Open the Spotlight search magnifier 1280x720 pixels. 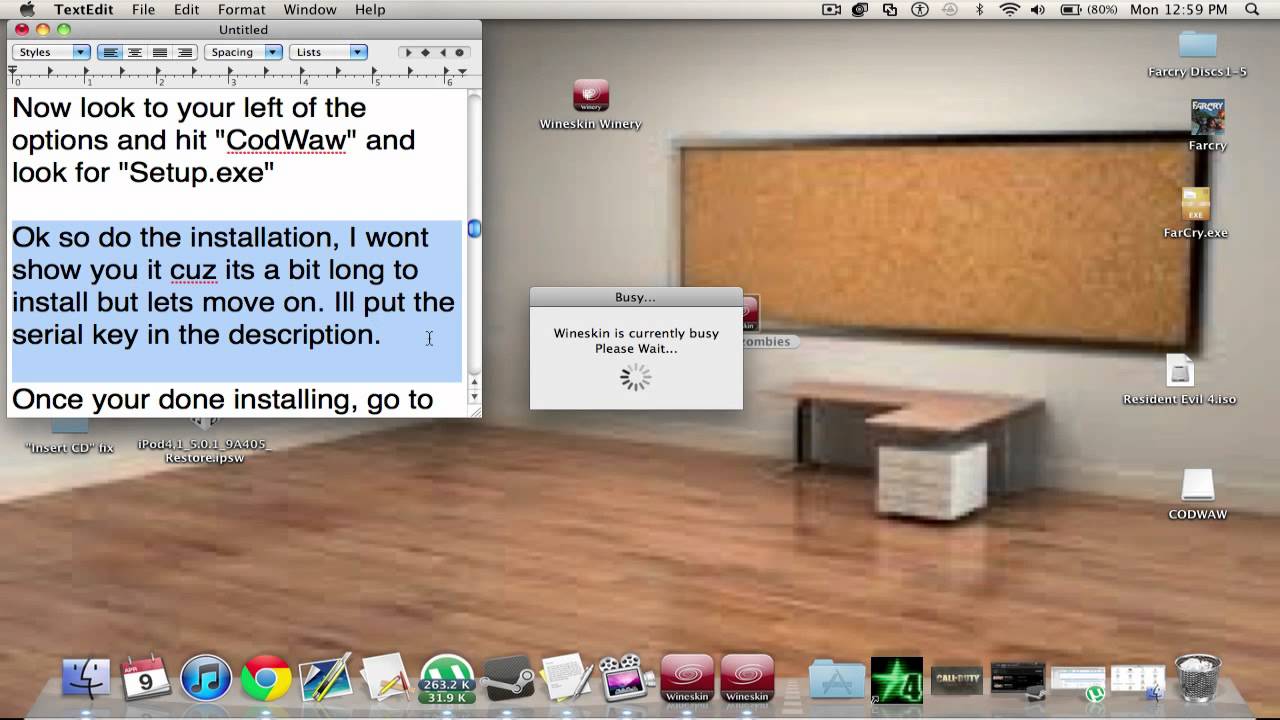coord(1253,9)
